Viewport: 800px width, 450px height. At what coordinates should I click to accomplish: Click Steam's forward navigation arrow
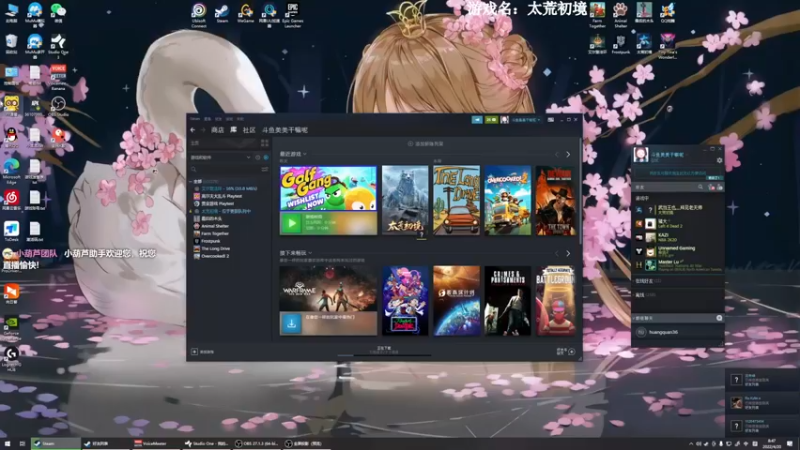click(x=203, y=130)
